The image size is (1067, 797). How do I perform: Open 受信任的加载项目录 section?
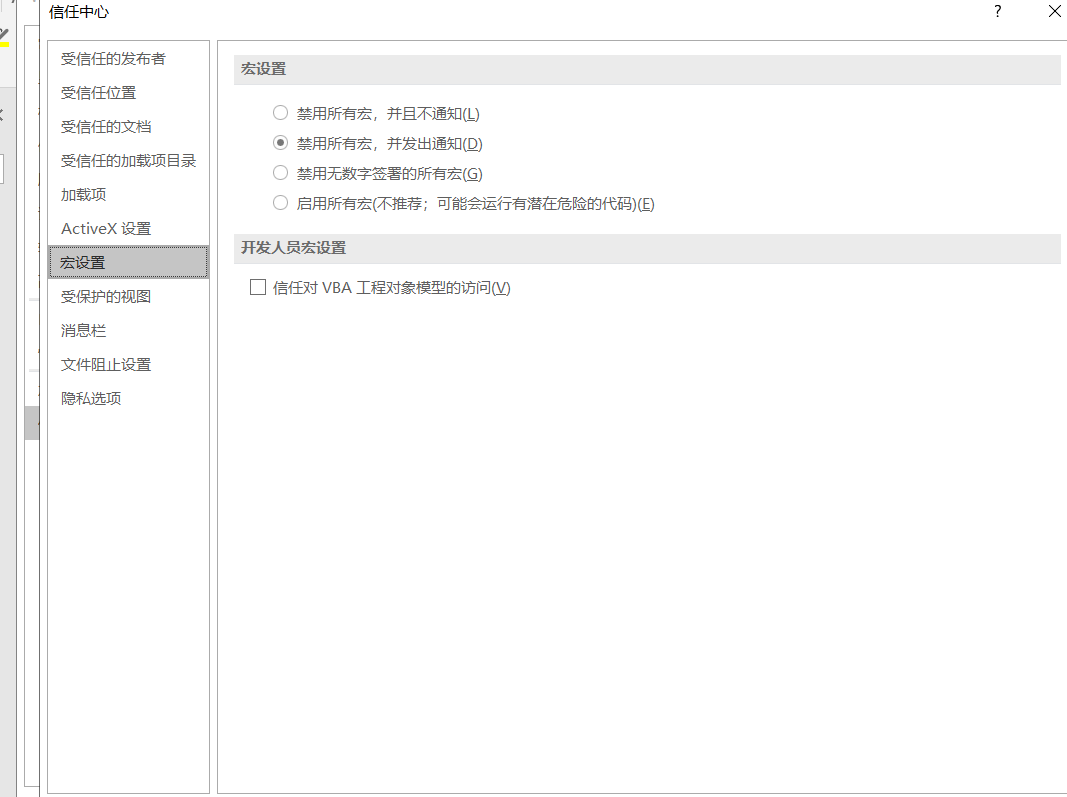(128, 161)
